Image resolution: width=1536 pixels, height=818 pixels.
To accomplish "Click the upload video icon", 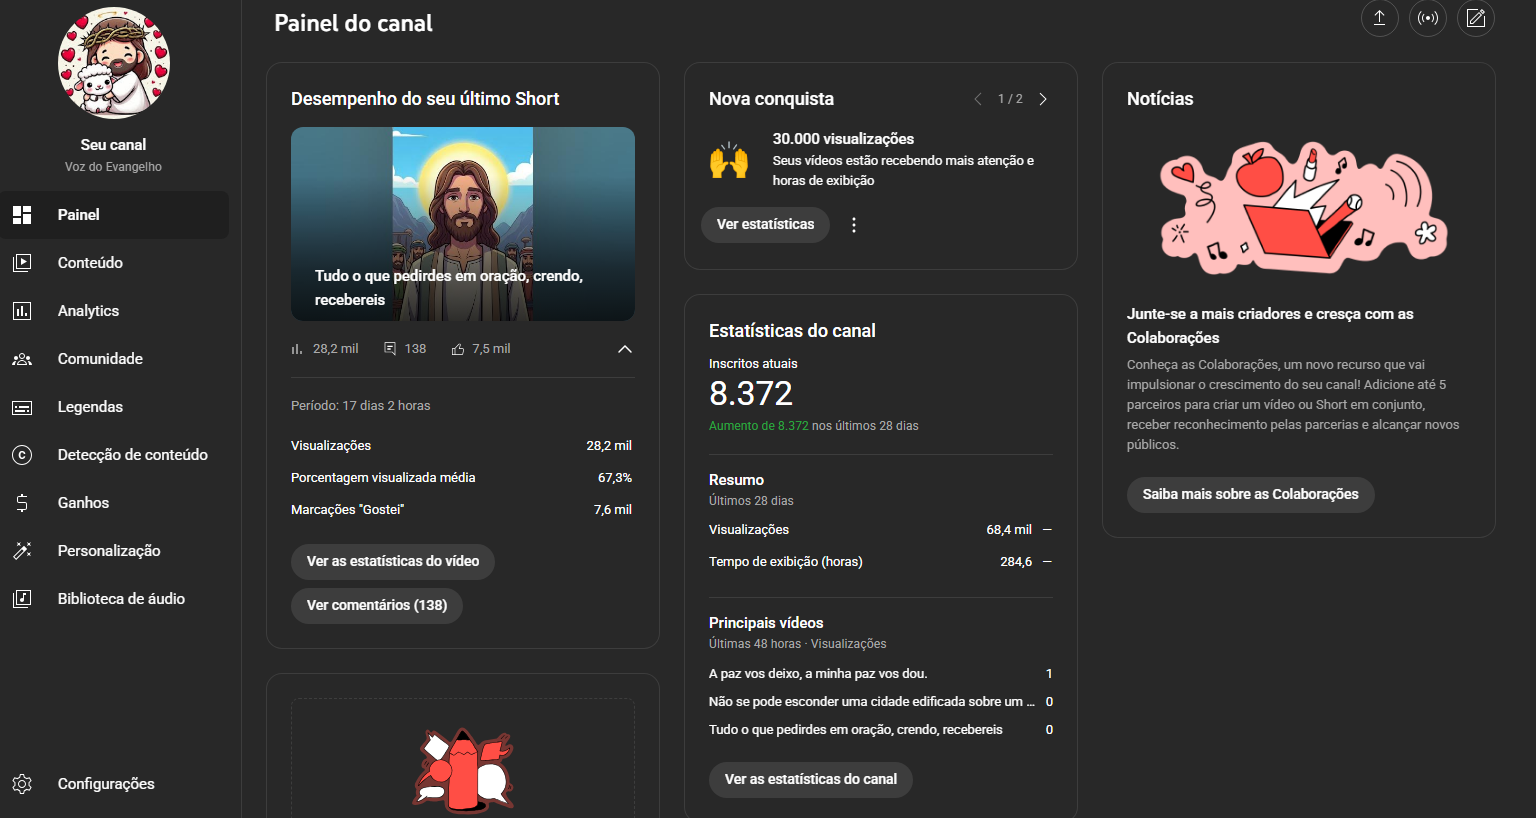I will pos(1379,18).
